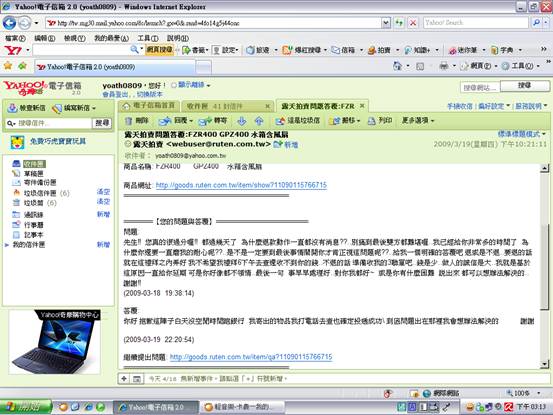Viewport: 553px width, 415px height.
Task: Open the zoom 100% dropdown
Action: click(x=539, y=393)
